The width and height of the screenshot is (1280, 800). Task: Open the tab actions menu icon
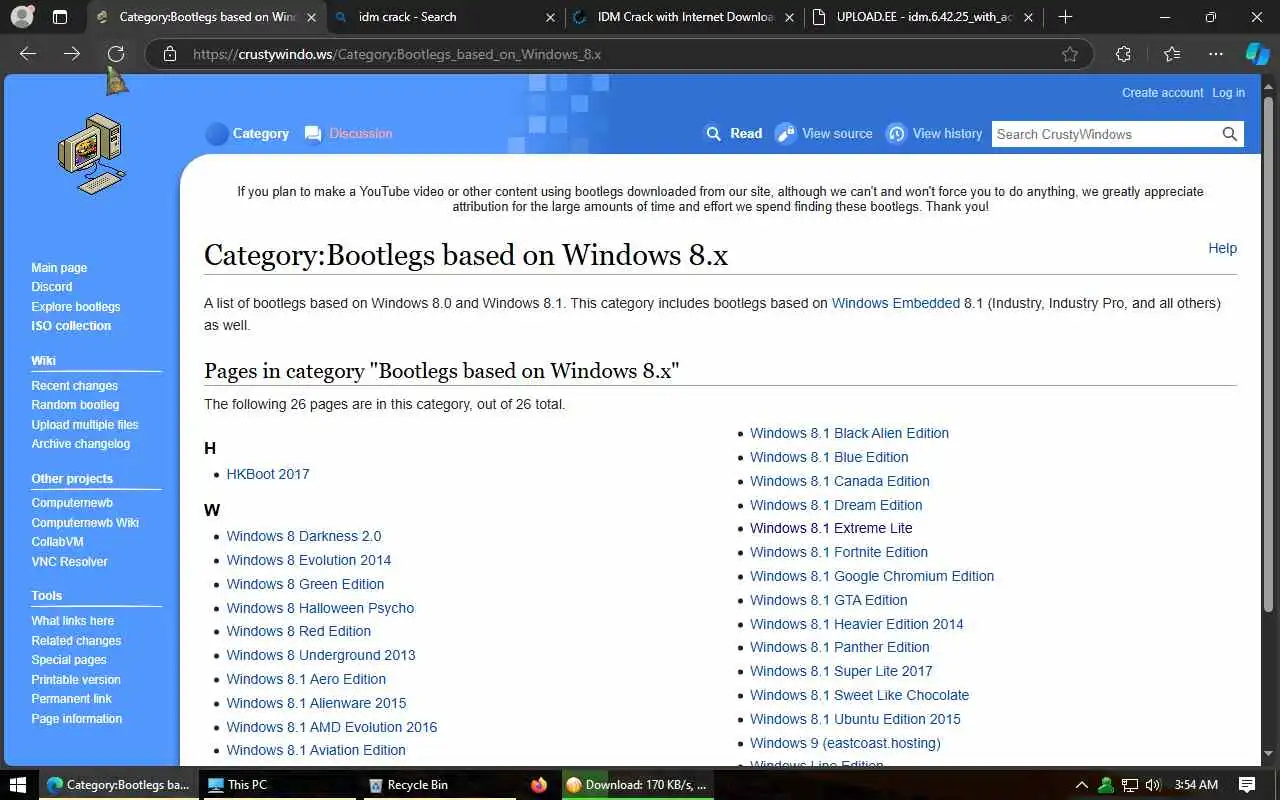(60, 17)
